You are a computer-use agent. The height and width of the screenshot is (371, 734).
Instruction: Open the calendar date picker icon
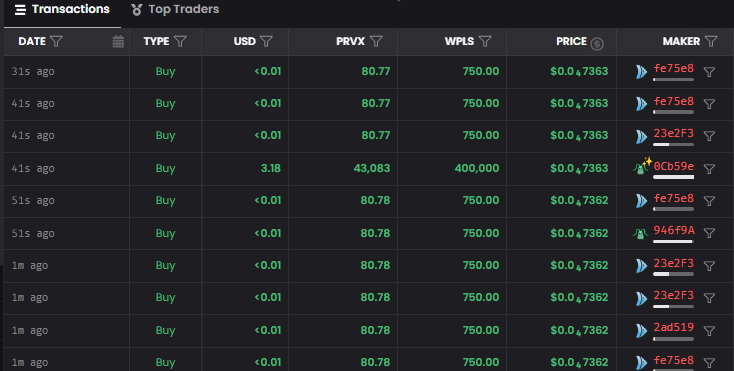point(118,41)
